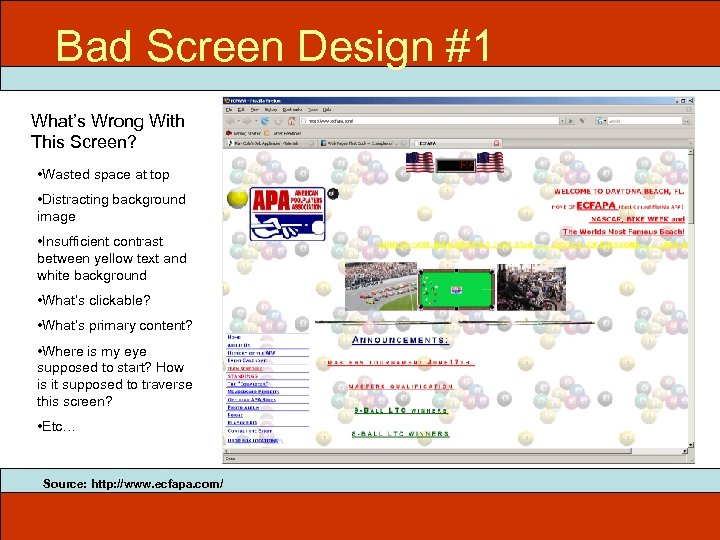The height and width of the screenshot is (540, 720).
Task: Click the Home link in sidebar
Action: 234,337
